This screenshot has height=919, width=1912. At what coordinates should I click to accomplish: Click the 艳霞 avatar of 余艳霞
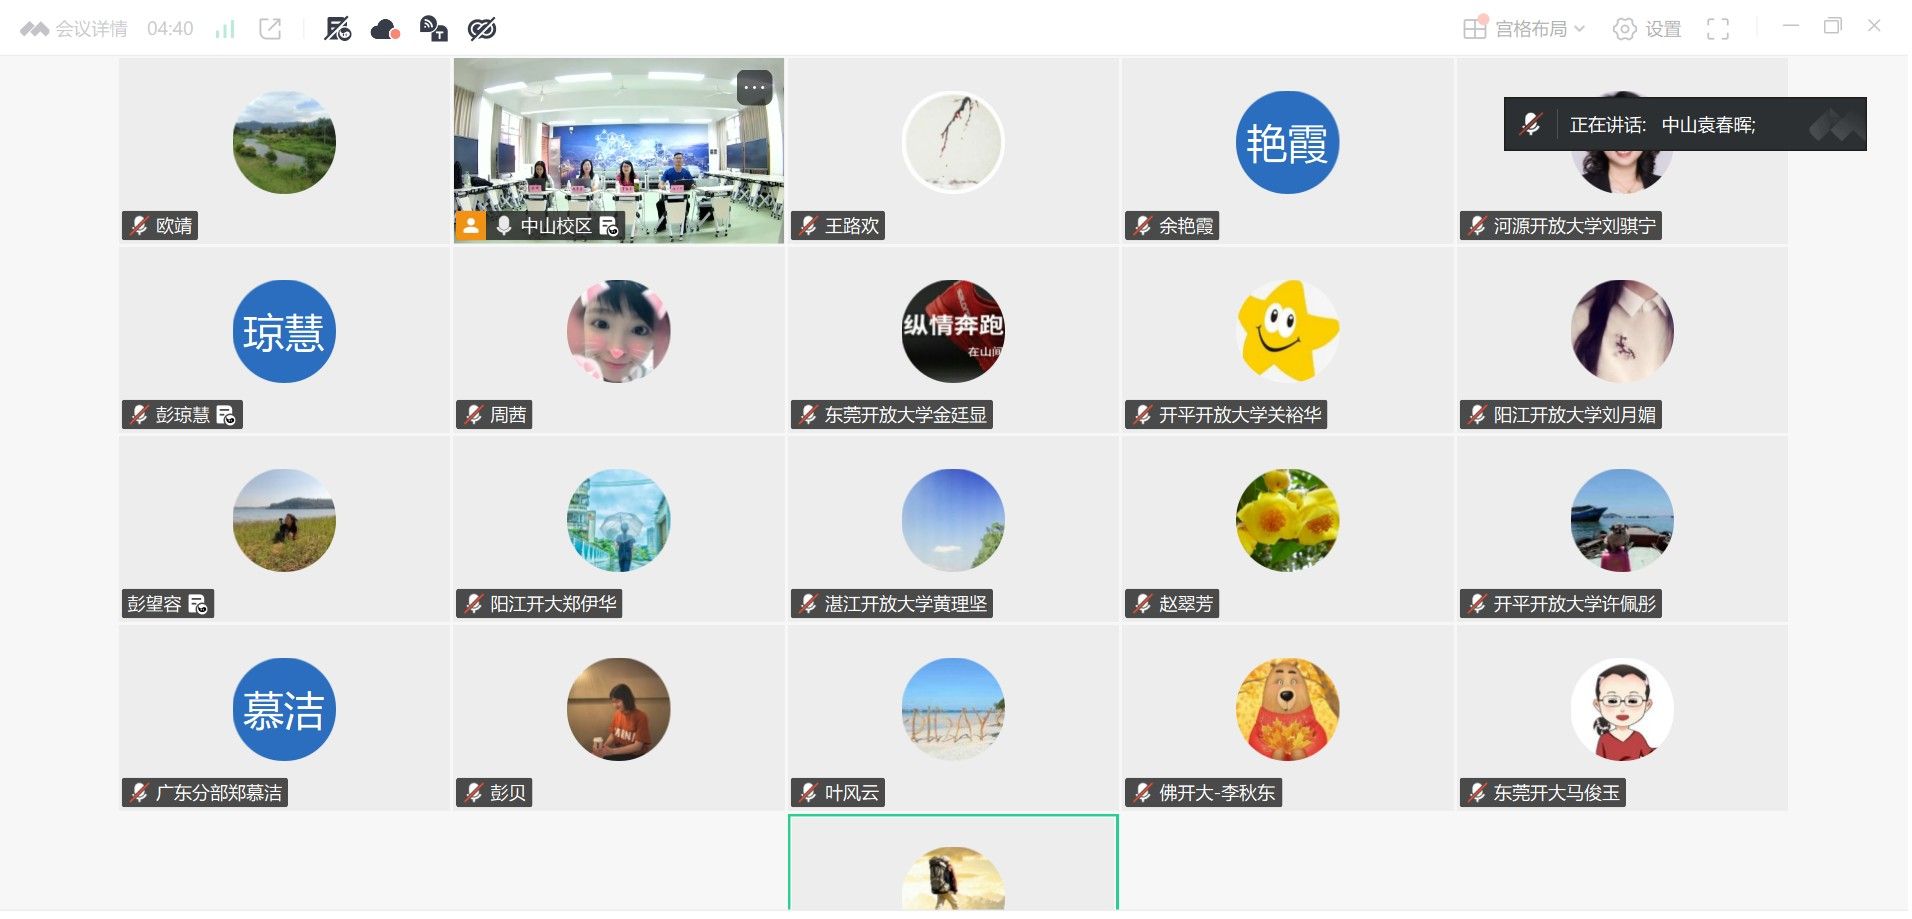coord(1287,143)
